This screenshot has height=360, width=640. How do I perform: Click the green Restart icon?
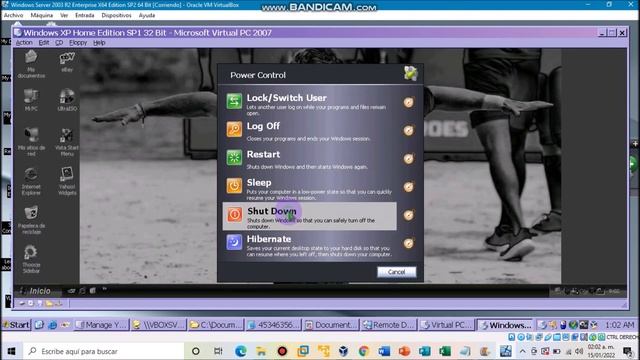click(x=234, y=157)
